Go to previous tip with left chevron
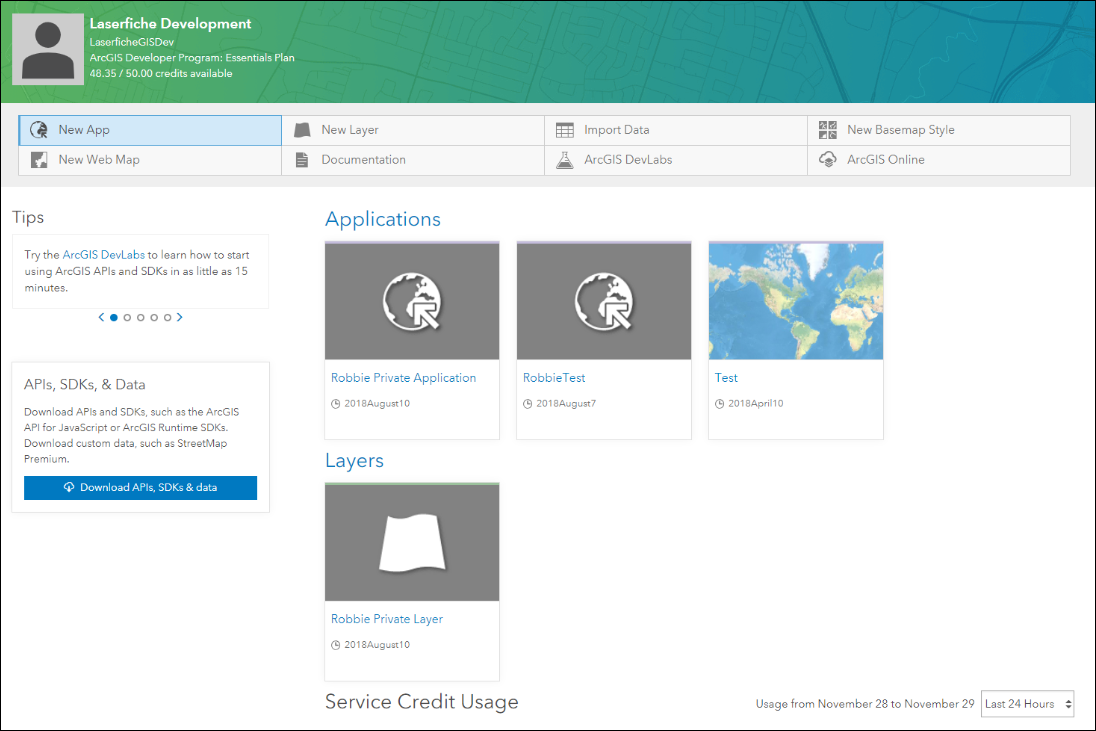Screen dimensions: 1096x731 [101, 317]
